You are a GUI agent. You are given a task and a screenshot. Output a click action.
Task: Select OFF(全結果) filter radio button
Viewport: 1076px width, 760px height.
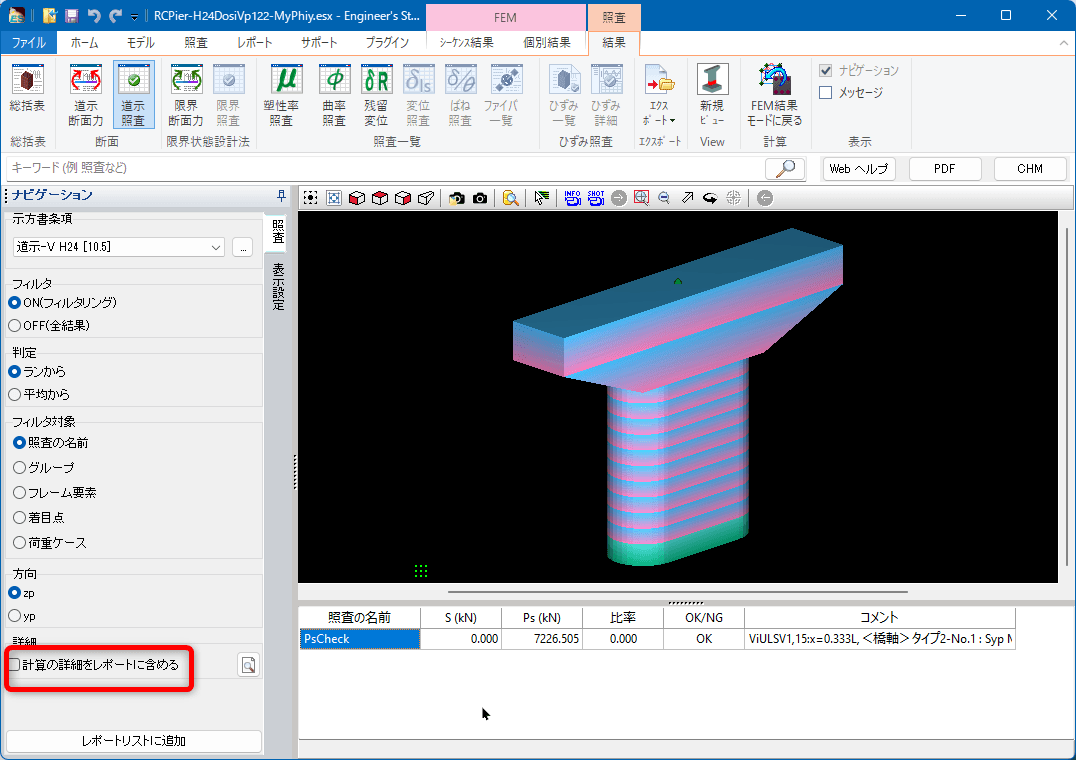(15, 325)
